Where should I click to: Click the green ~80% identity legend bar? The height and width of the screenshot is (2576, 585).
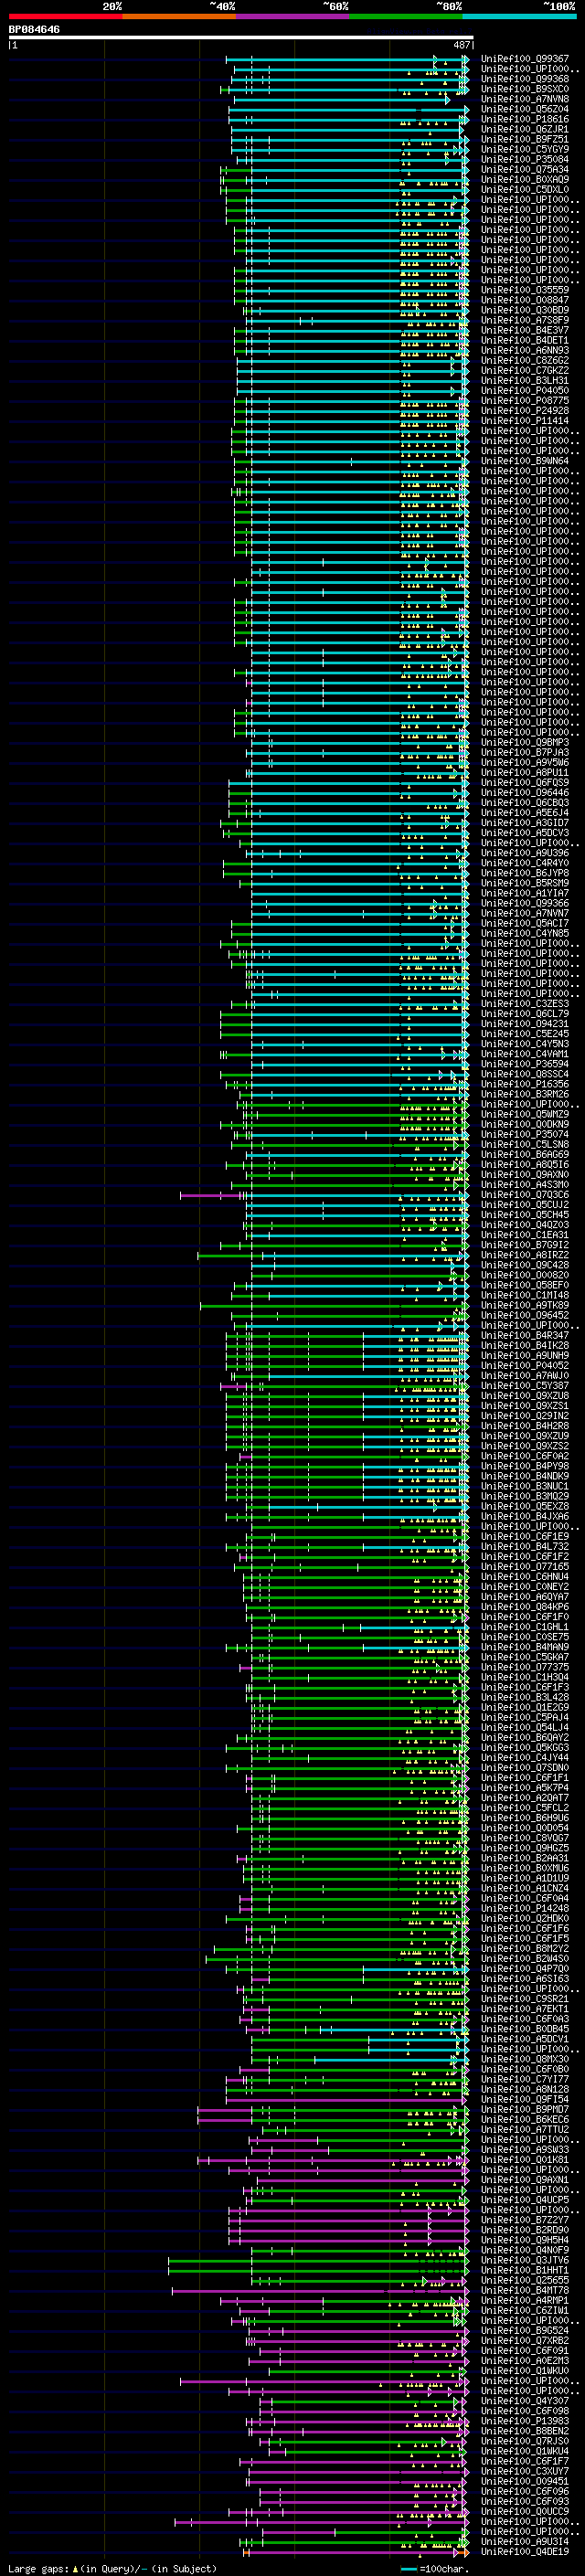(406, 16)
